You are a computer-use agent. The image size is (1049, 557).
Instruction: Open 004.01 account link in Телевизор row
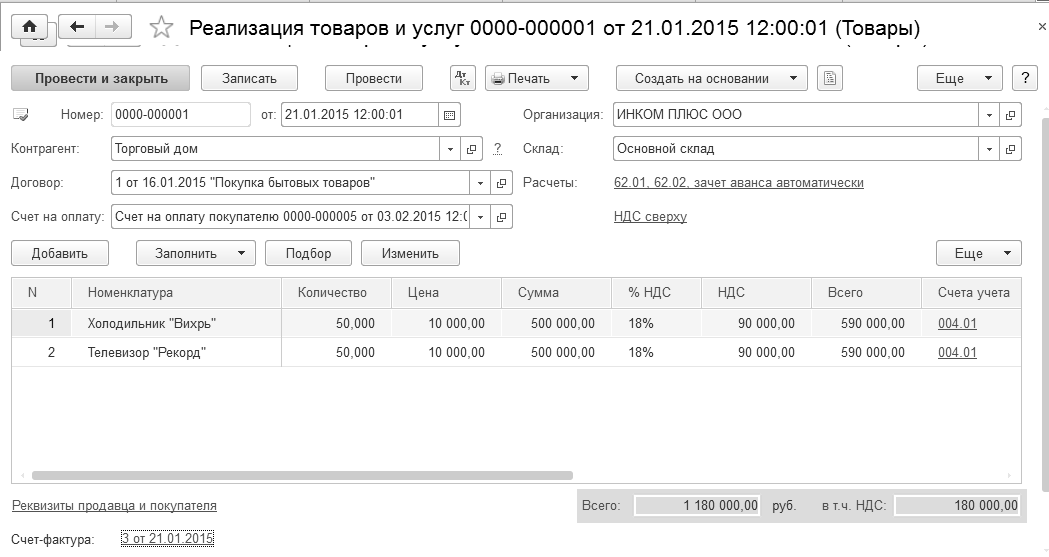[957, 352]
